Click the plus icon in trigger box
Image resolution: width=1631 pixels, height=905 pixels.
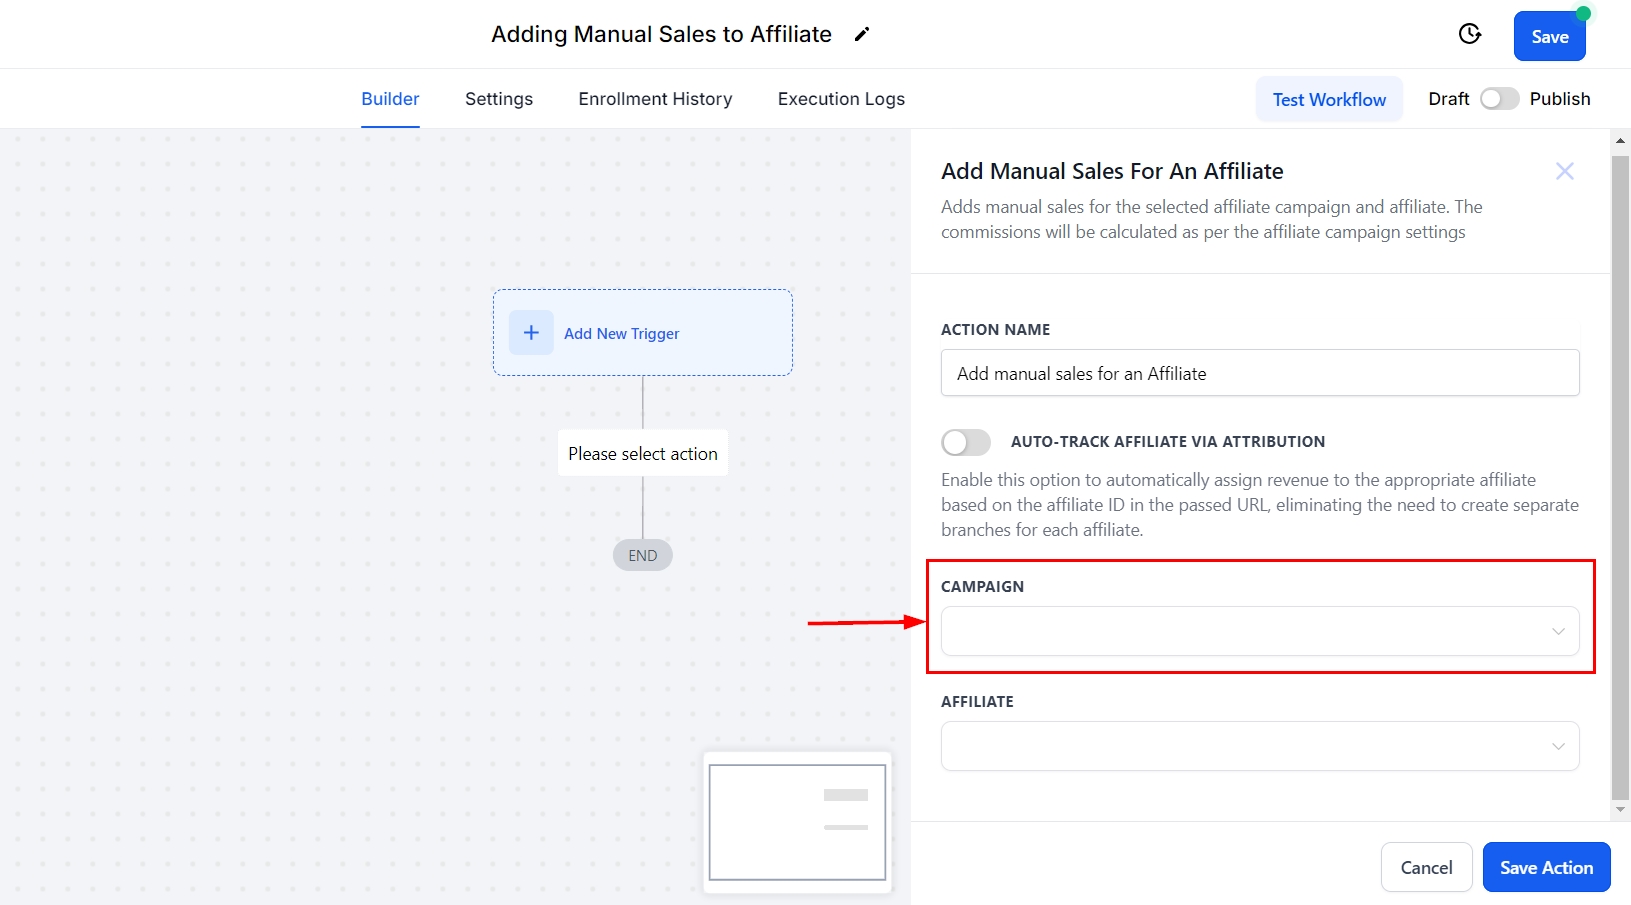pos(531,333)
